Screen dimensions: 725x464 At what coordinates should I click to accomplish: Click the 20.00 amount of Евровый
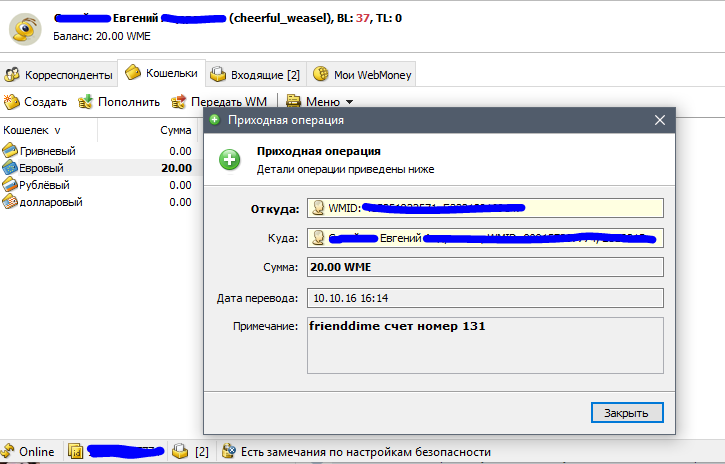tap(176, 168)
